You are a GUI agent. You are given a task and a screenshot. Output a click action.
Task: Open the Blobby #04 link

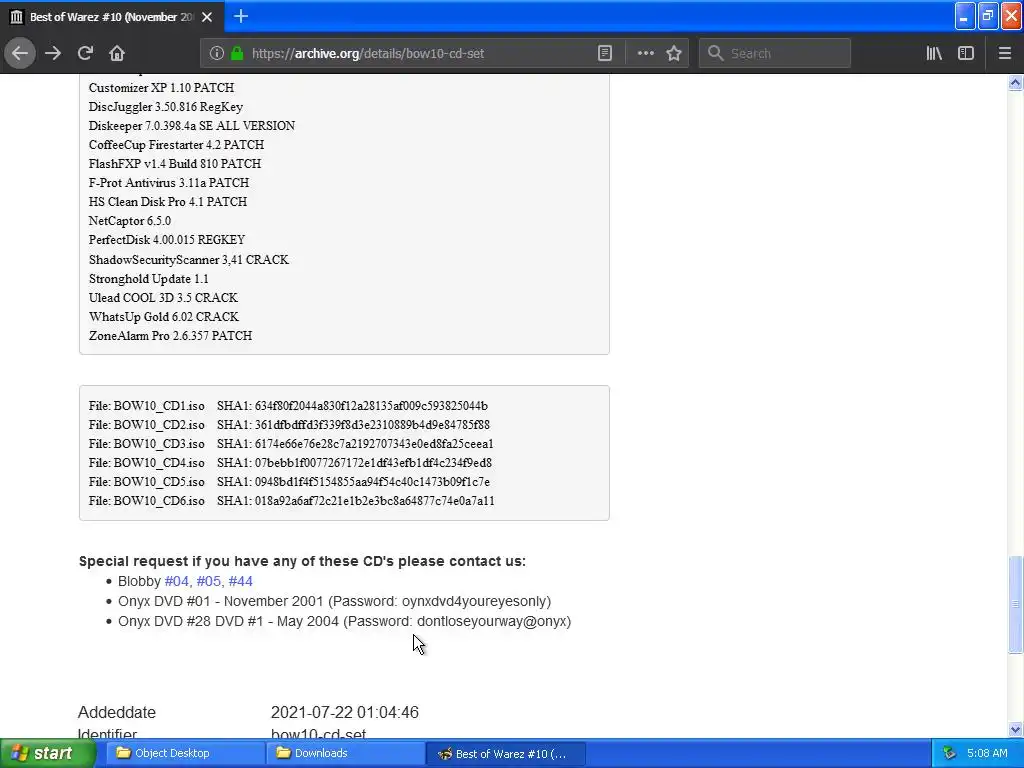pos(178,581)
